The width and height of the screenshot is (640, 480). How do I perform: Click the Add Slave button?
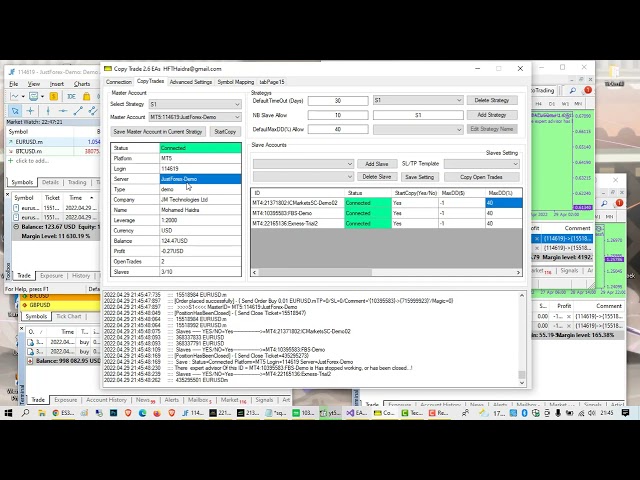pos(377,164)
